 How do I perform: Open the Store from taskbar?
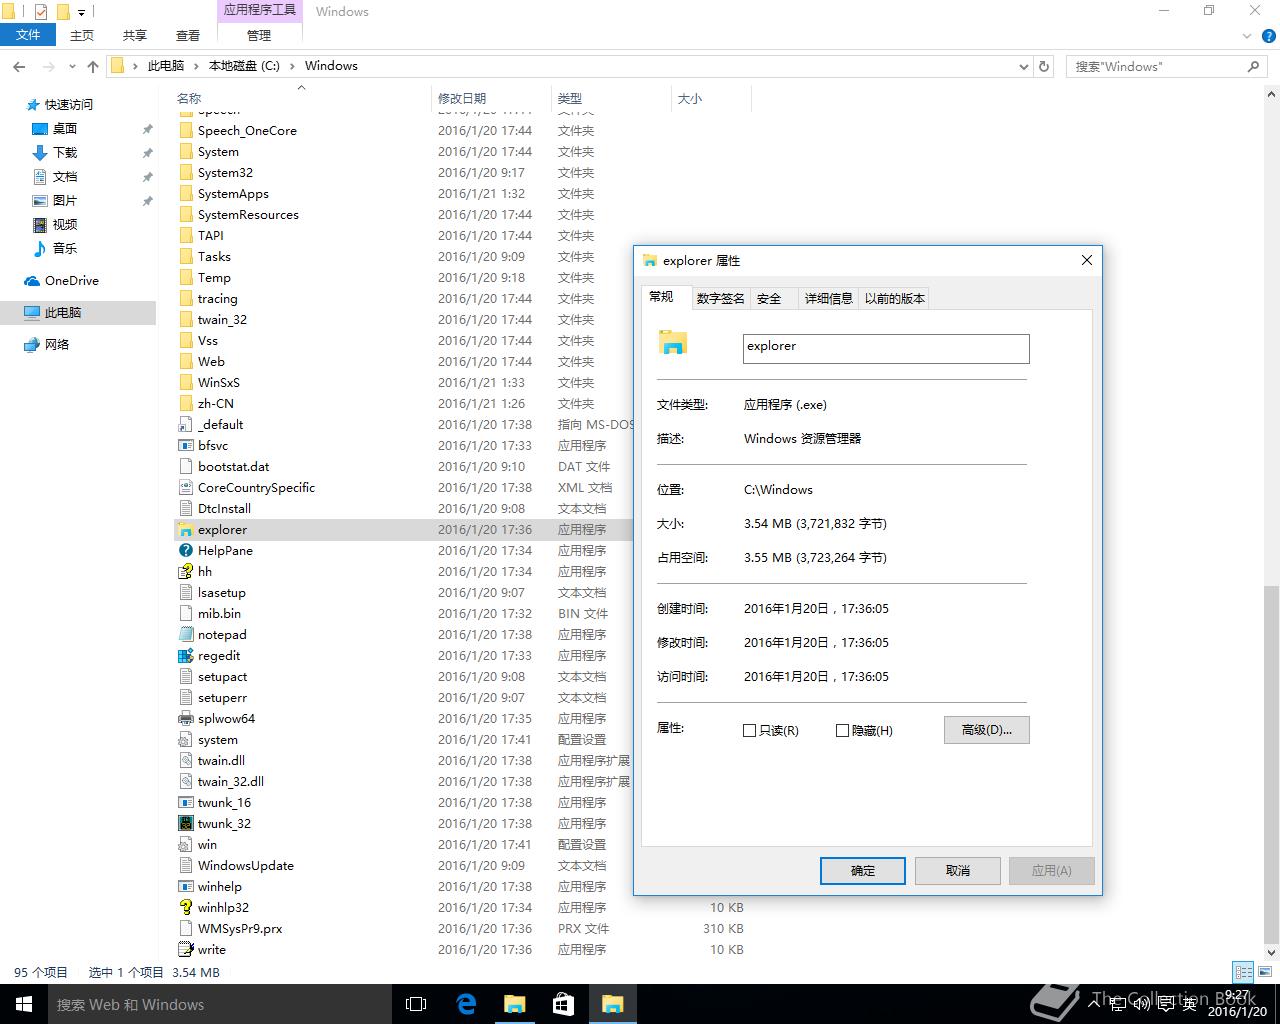pos(563,1004)
